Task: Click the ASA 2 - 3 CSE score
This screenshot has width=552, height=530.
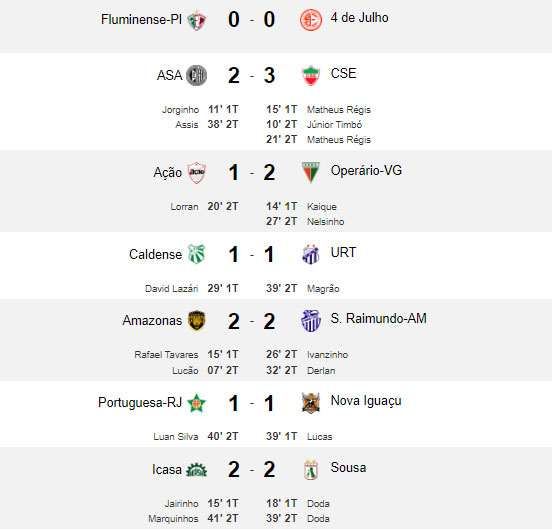Action: 251,75
